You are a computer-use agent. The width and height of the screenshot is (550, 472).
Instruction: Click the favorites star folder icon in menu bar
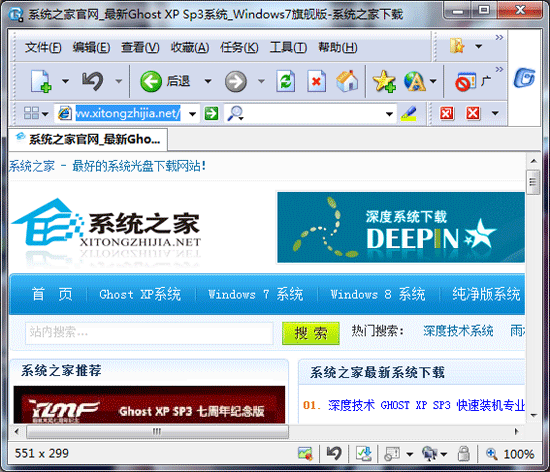pyautogui.click(x=457, y=46)
